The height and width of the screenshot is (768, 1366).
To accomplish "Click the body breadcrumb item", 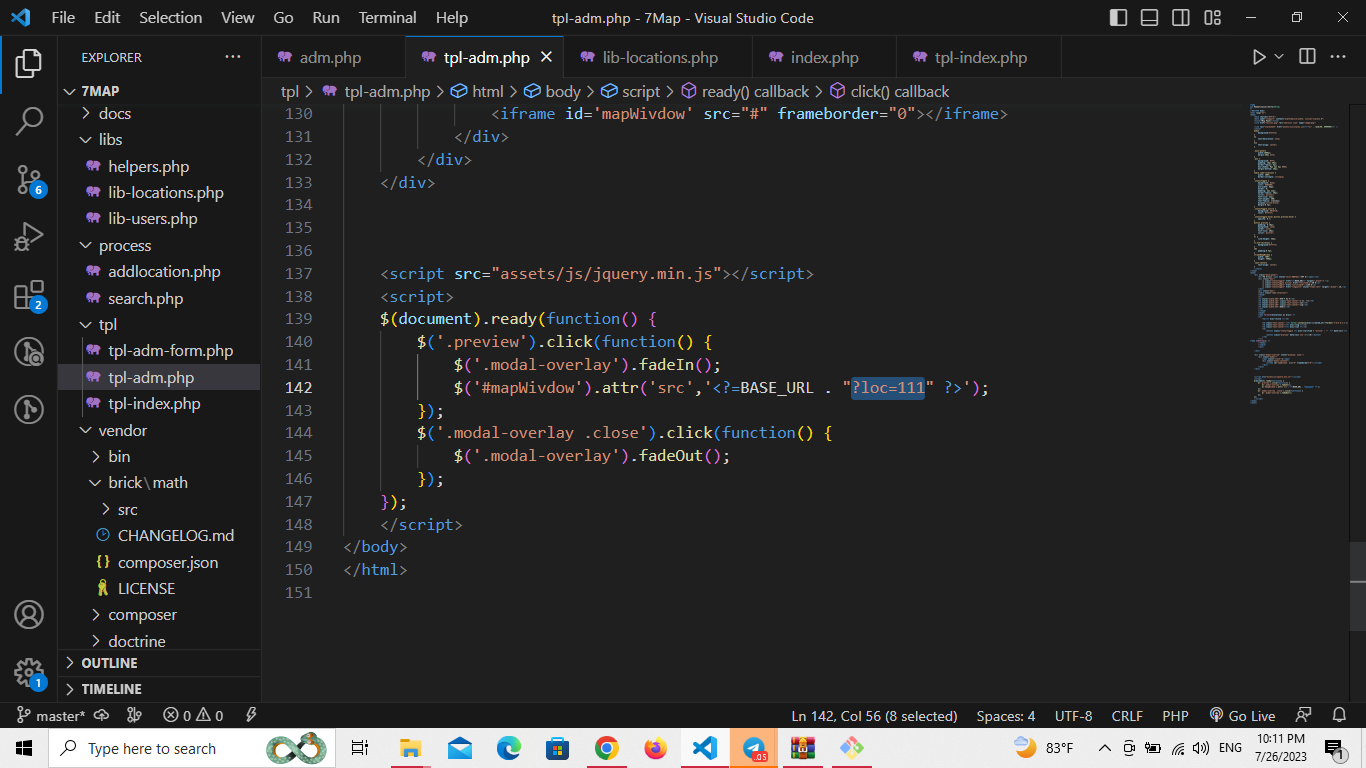I will (x=552, y=92).
